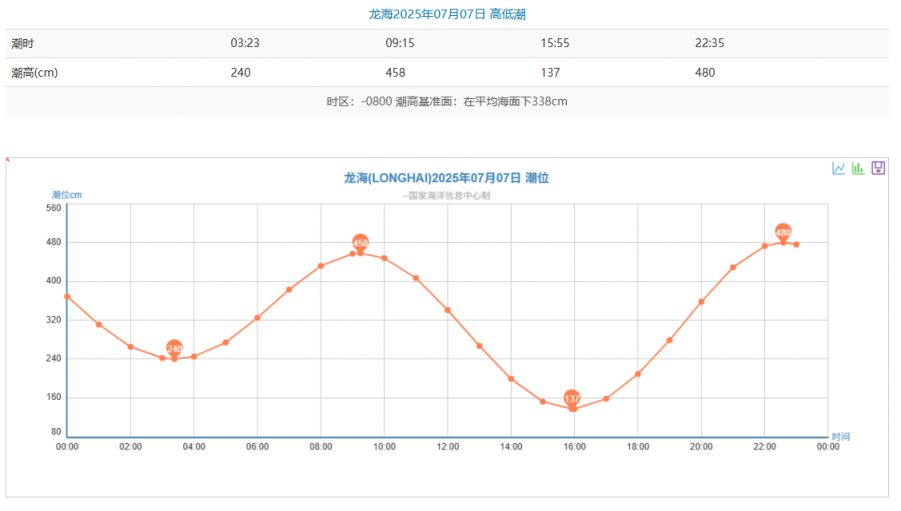Select the 08:00 data point on tide curve
901x511 pixels.
click(320, 266)
